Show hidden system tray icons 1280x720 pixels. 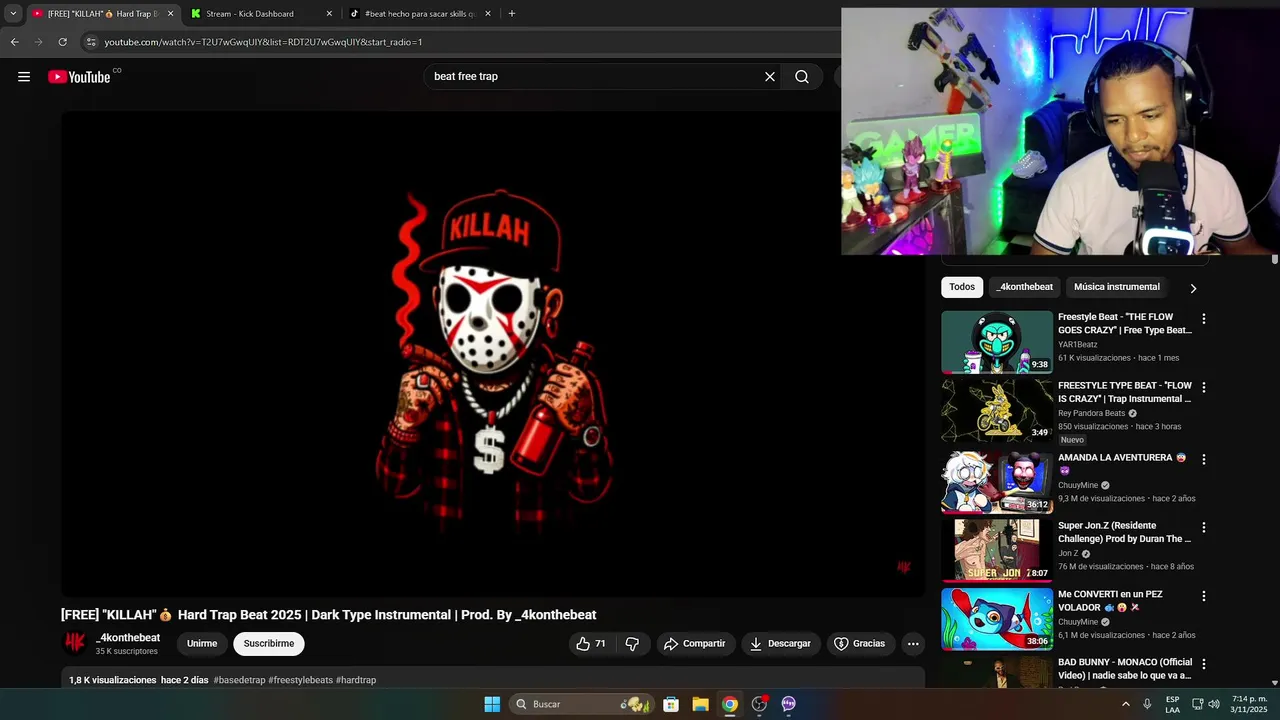click(1126, 704)
